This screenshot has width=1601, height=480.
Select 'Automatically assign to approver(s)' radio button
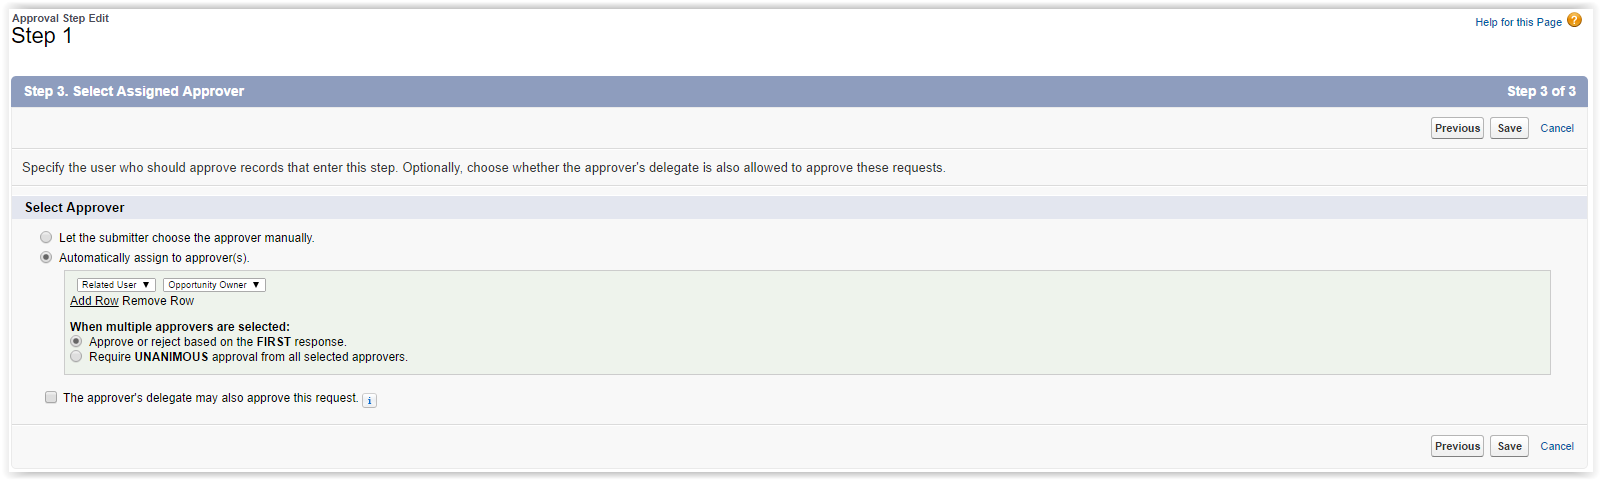pos(46,258)
